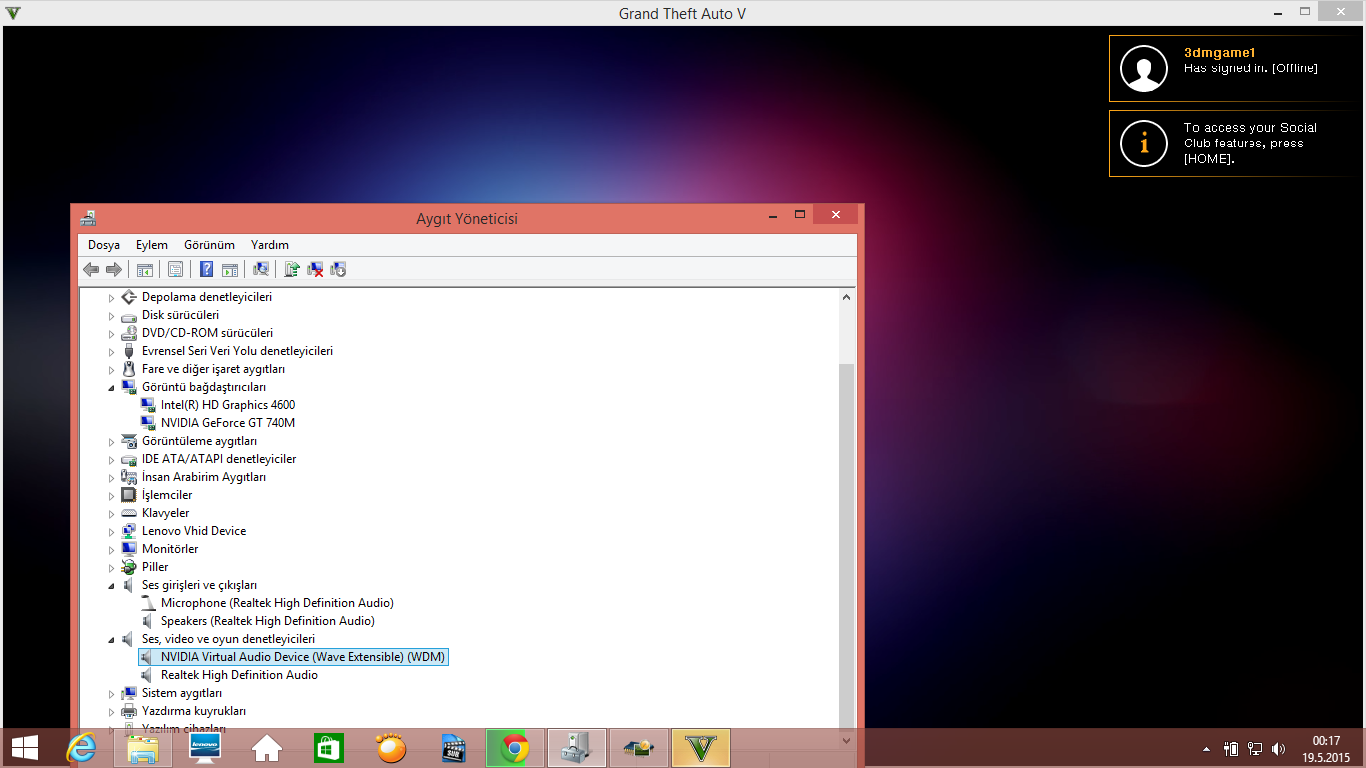Collapse Ses, video ve oyun denetleyicileri node
Viewport: 1366px width, 768px height.
[x=112, y=640]
